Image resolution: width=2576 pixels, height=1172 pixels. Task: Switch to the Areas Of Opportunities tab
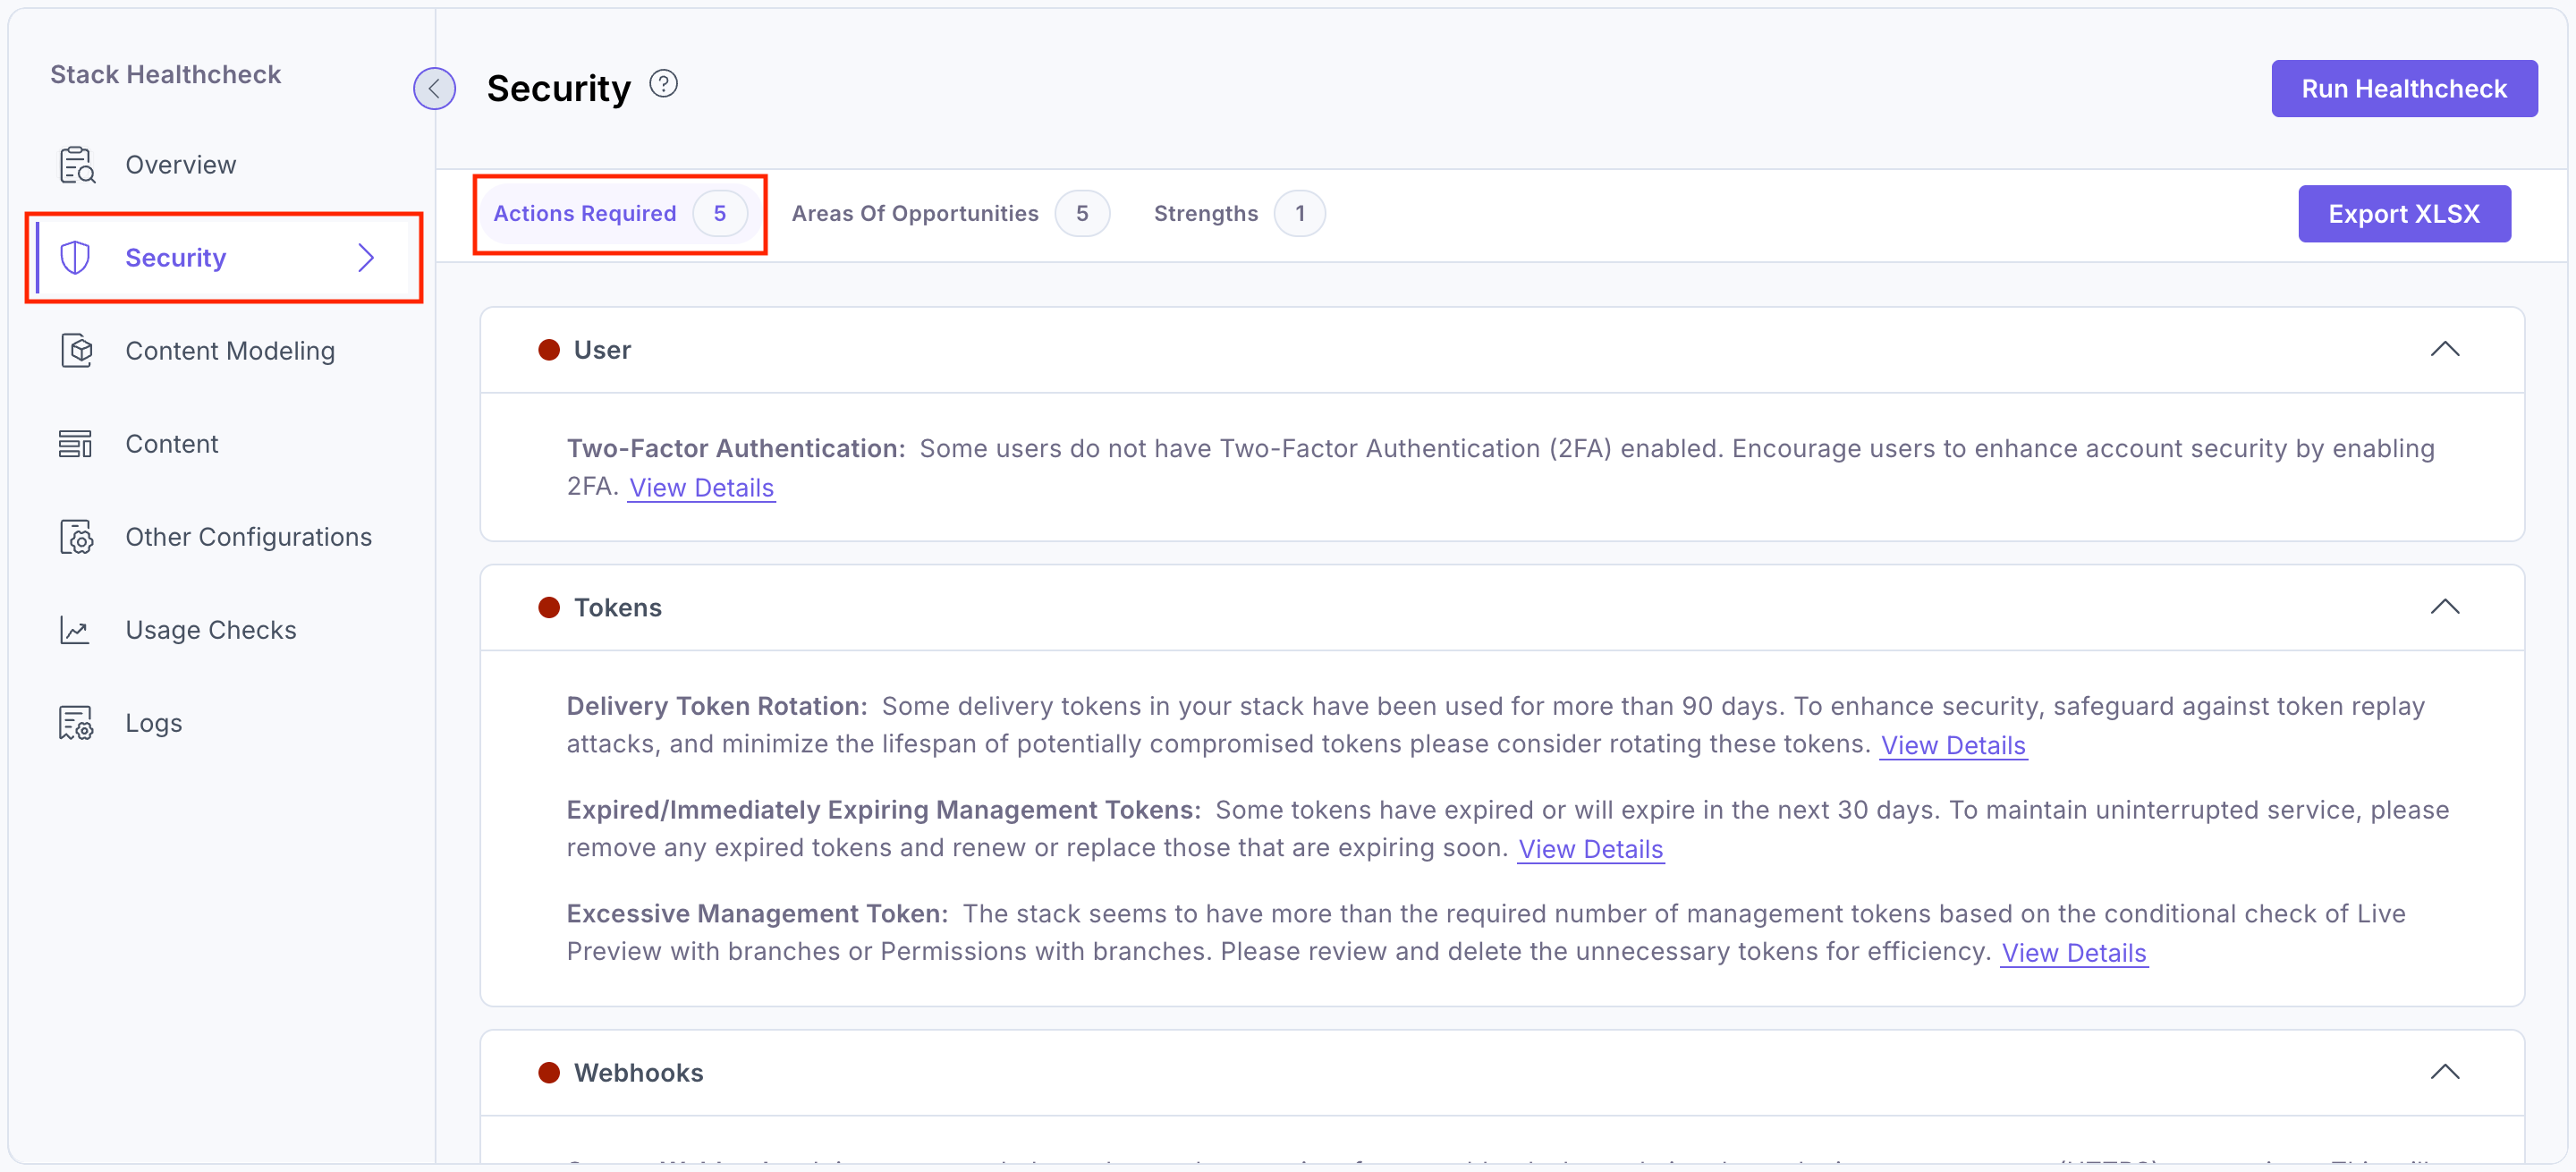(x=915, y=213)
